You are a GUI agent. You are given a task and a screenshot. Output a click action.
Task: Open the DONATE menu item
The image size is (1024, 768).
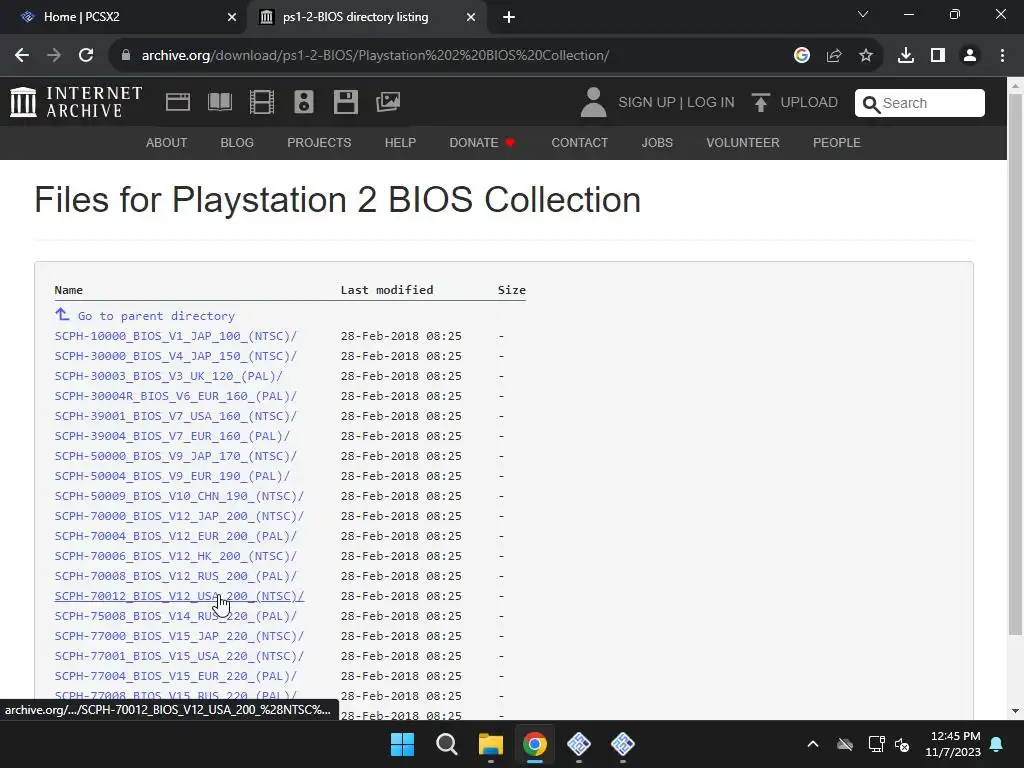(x=482, y=142)
